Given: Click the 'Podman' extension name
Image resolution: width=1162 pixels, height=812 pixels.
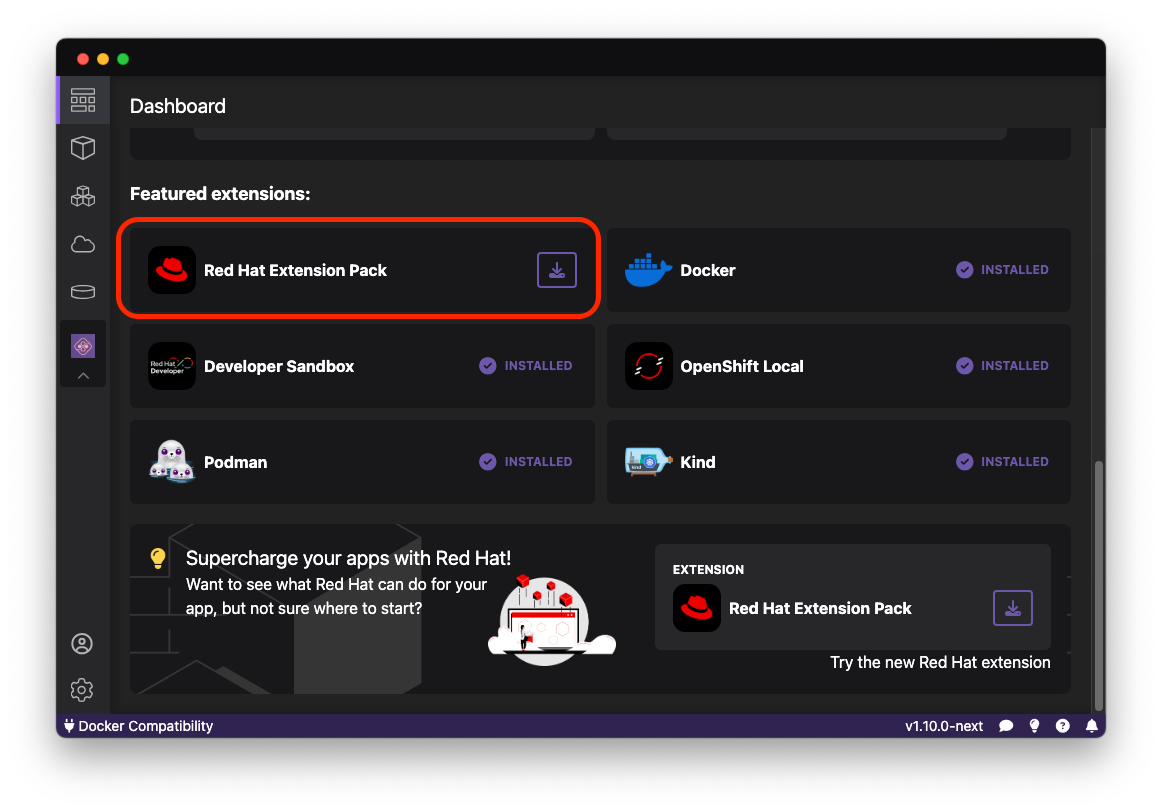Looking at the screenshot, I should (x=236, y=462).
